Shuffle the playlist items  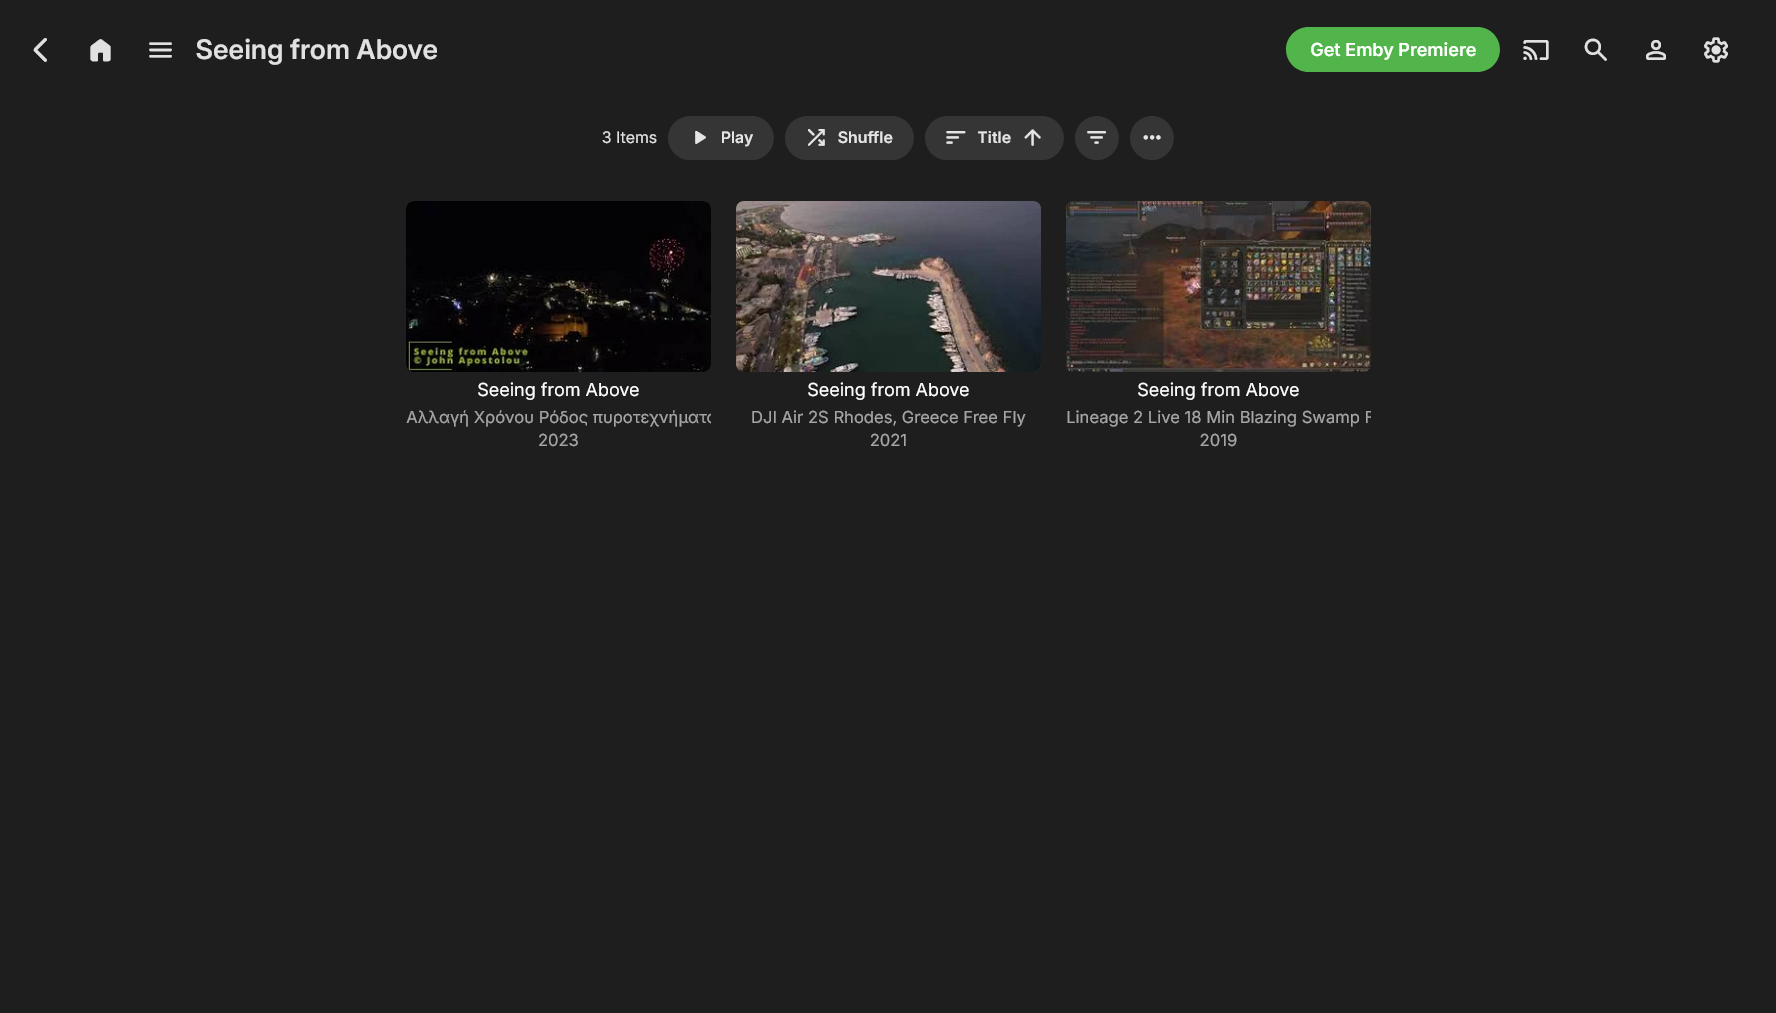848,138
